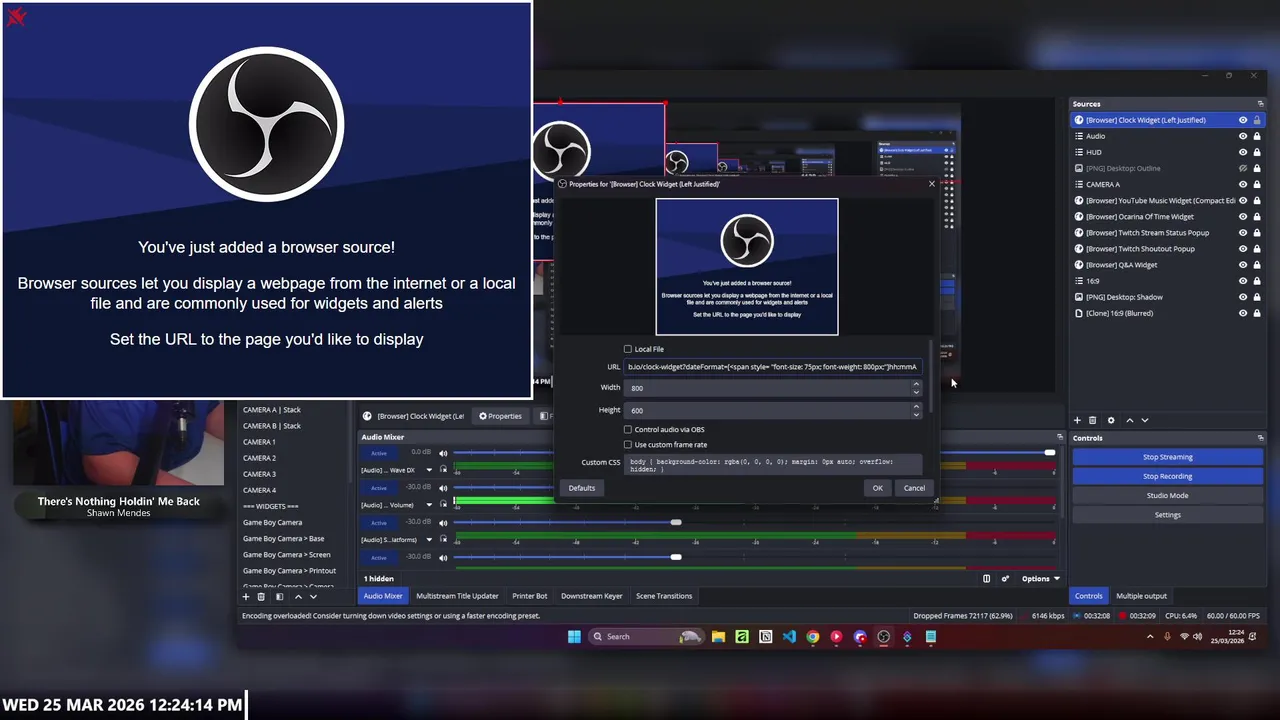The width and height of the screenshot is (1280, 720).
Task: Reset properties with Defaults button
Action: pos(582,488)
